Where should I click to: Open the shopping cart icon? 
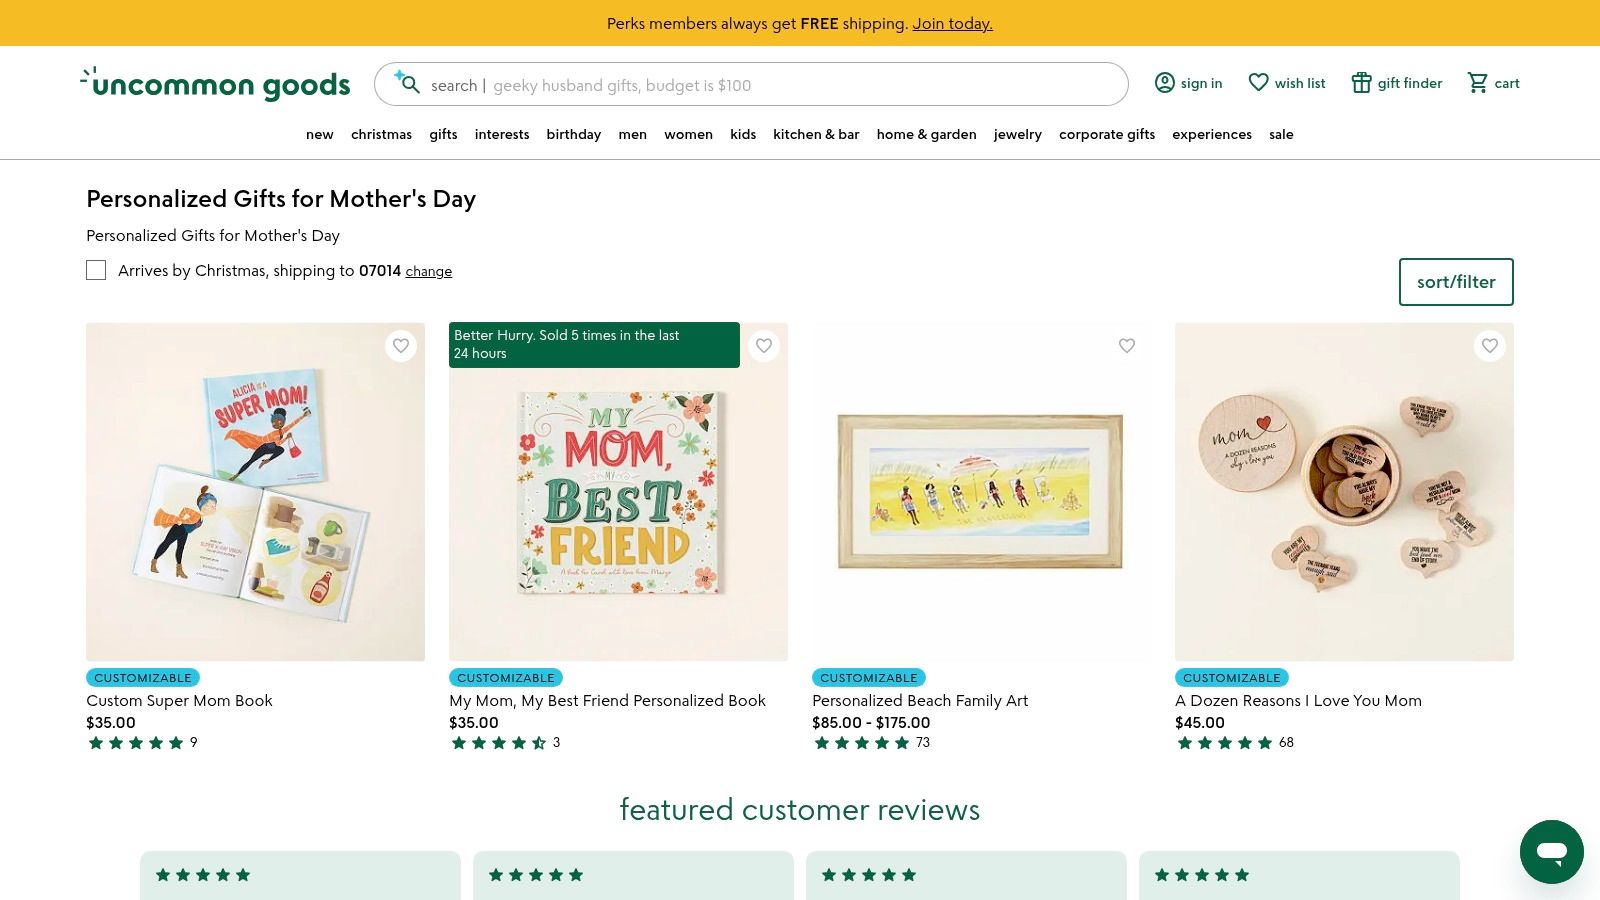pos(1477,83)
